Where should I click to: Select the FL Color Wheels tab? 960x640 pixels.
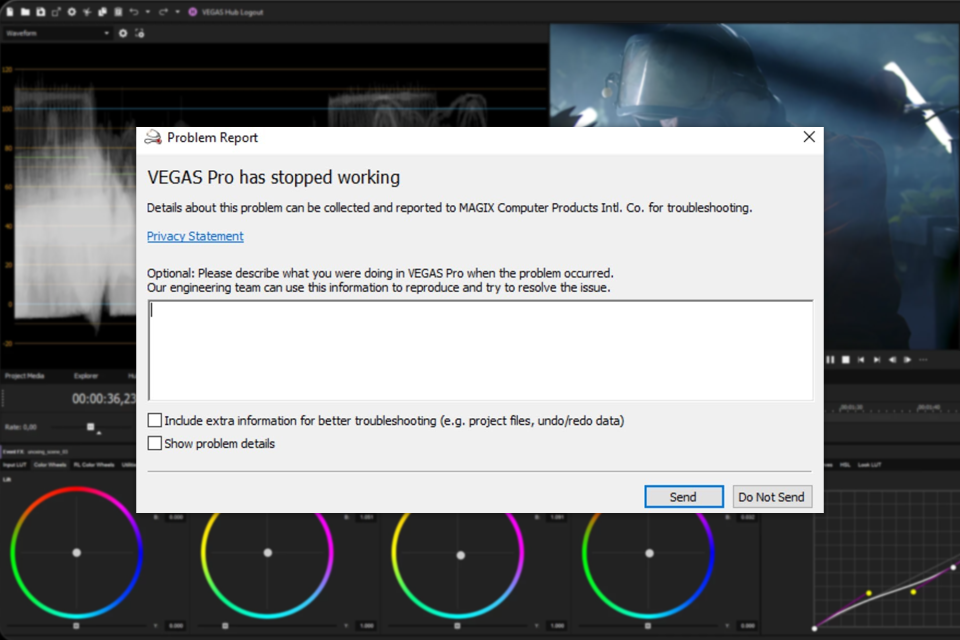tap(94, 465)
